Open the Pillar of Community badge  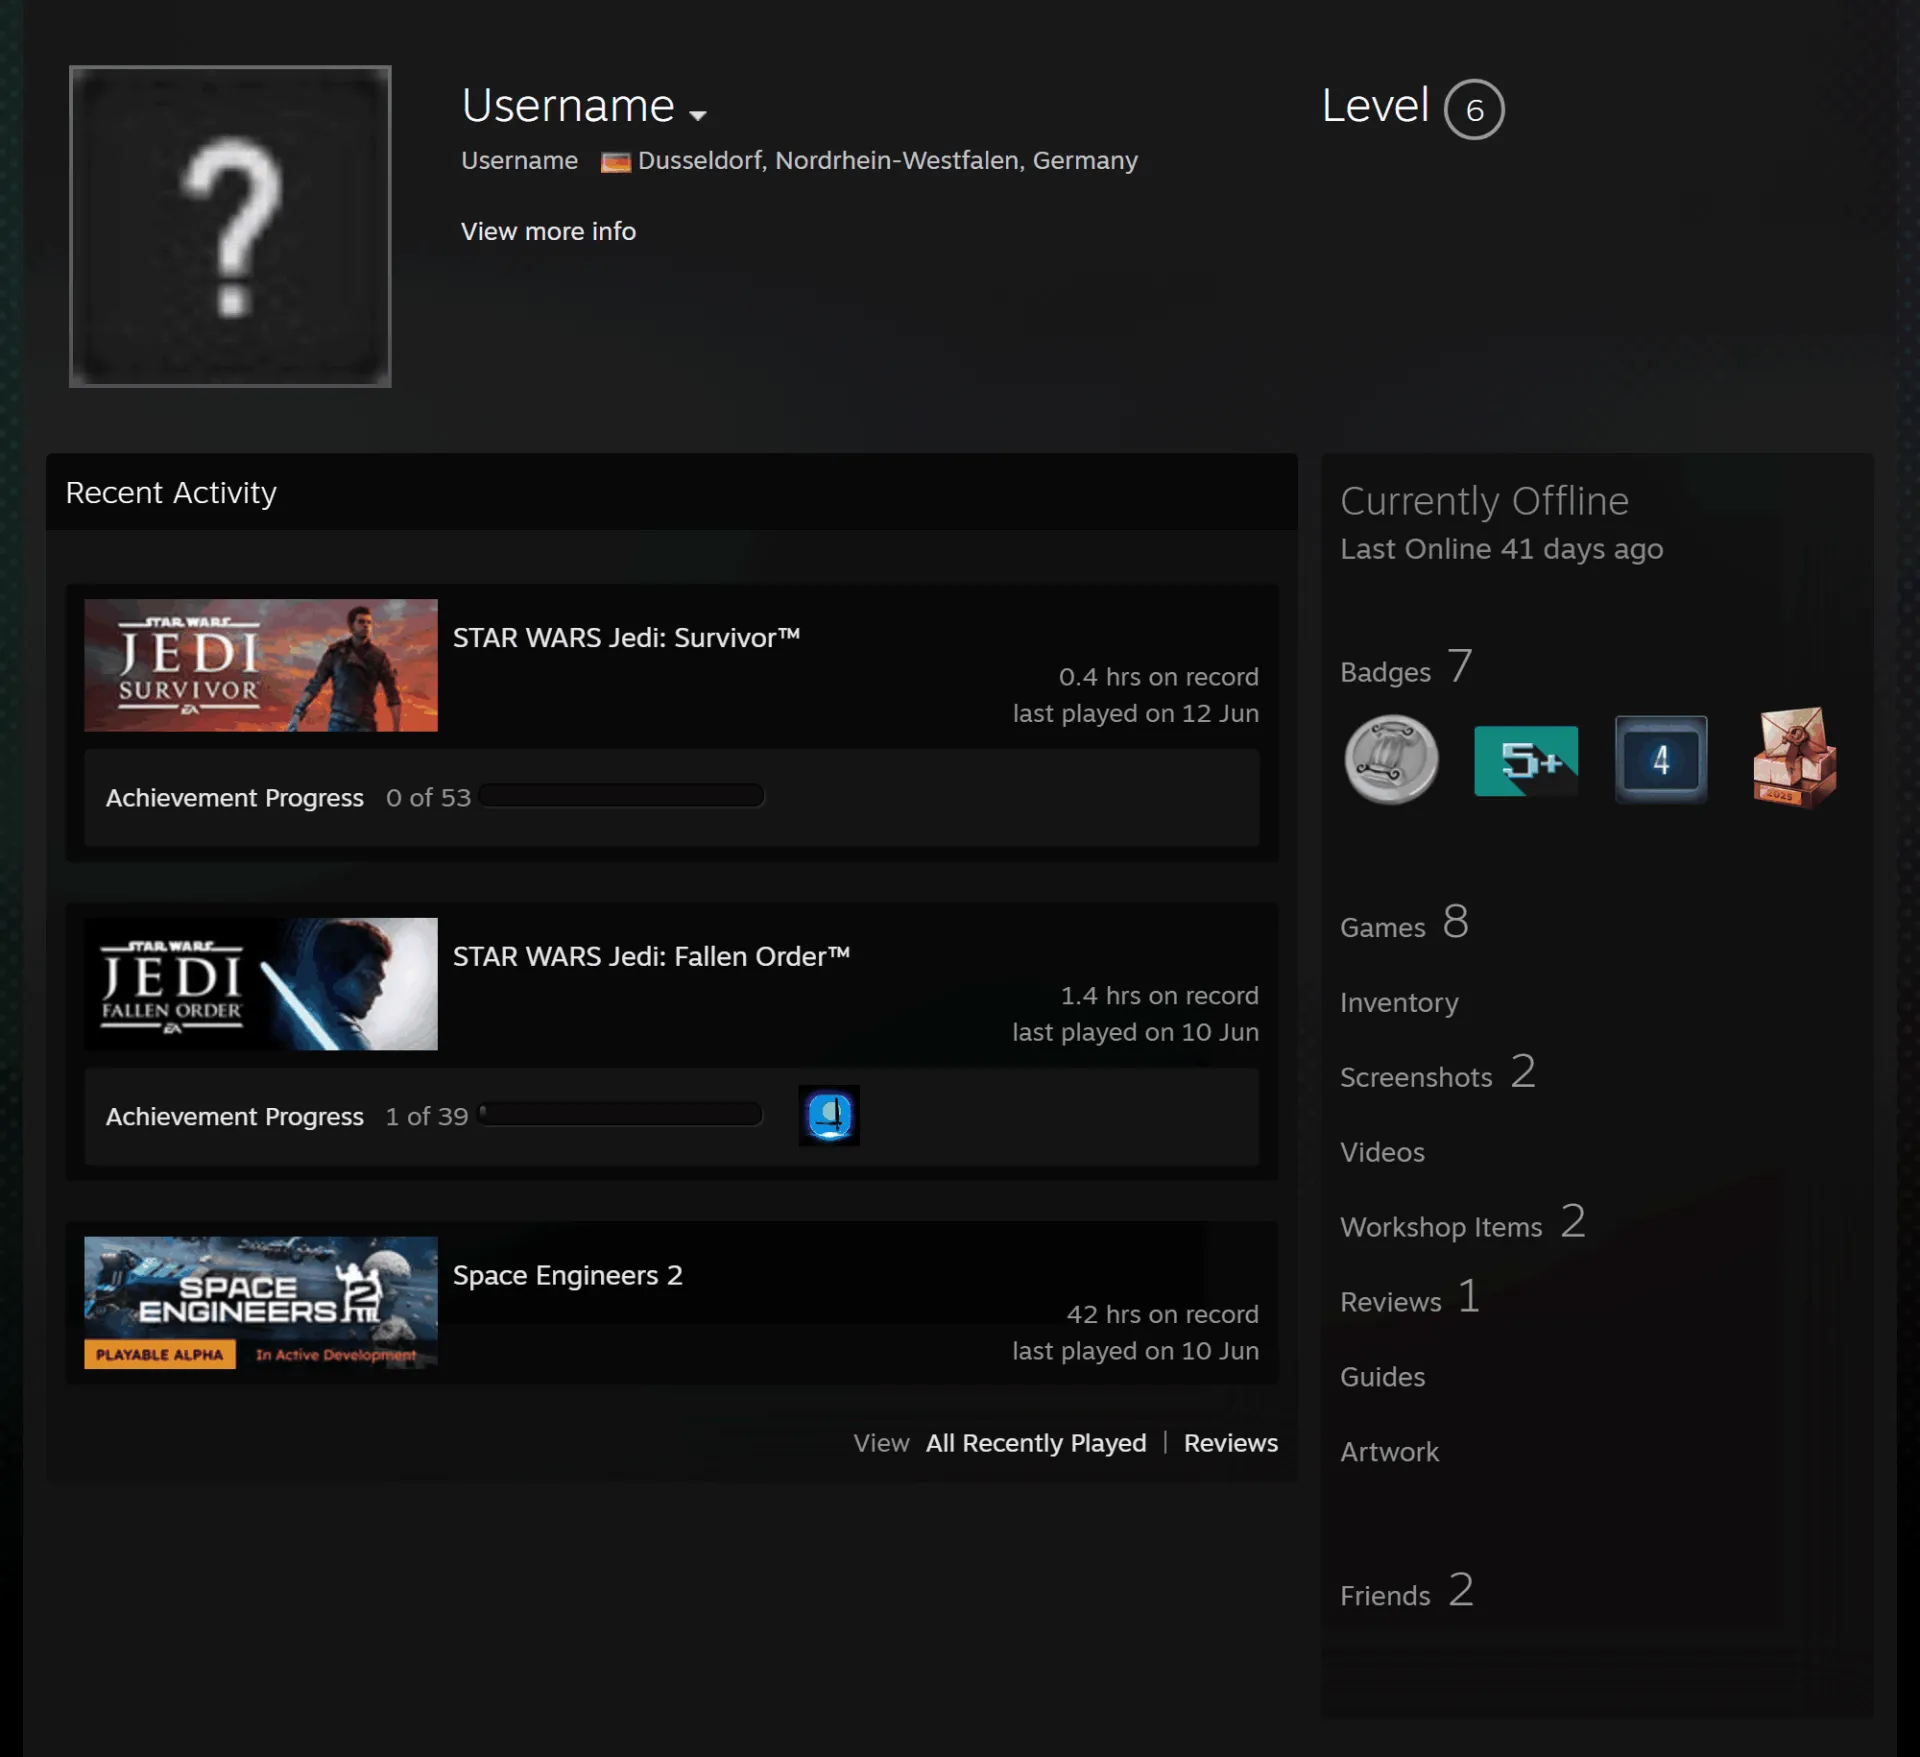(1391, 760)
